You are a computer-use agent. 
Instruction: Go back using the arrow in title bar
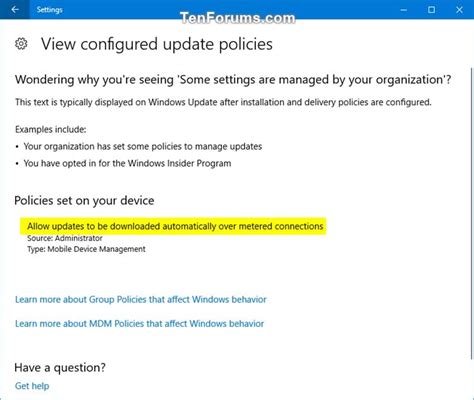(15, 10)
